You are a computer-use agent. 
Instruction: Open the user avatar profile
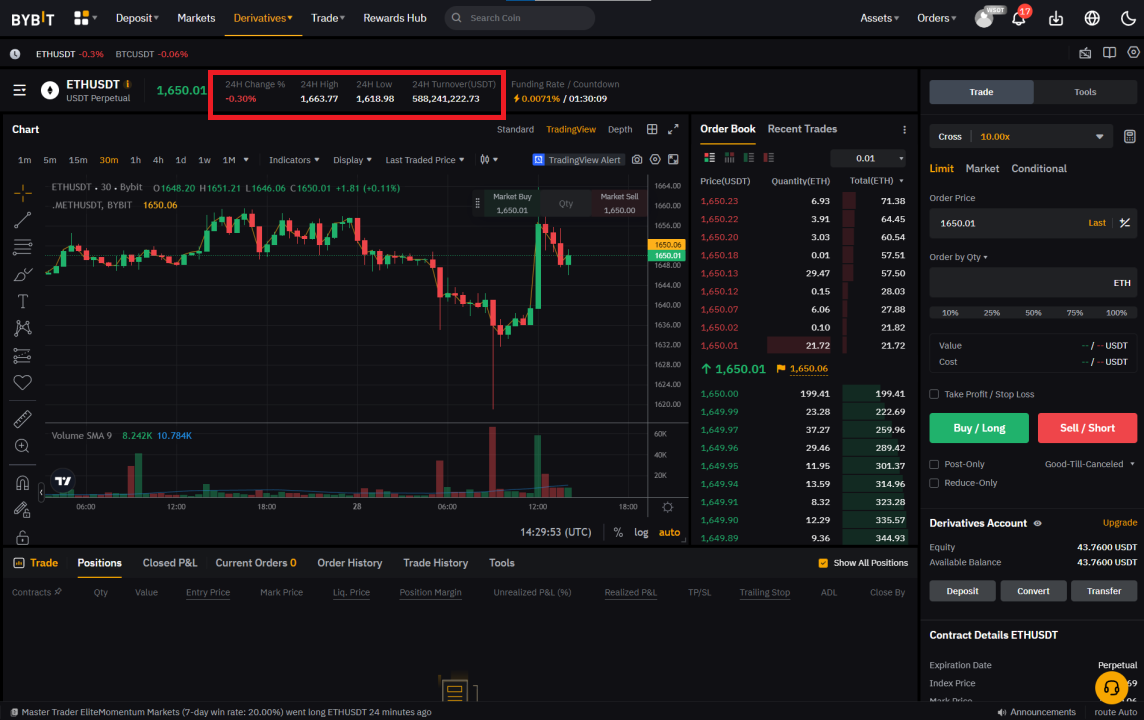[x=983, y=18]
